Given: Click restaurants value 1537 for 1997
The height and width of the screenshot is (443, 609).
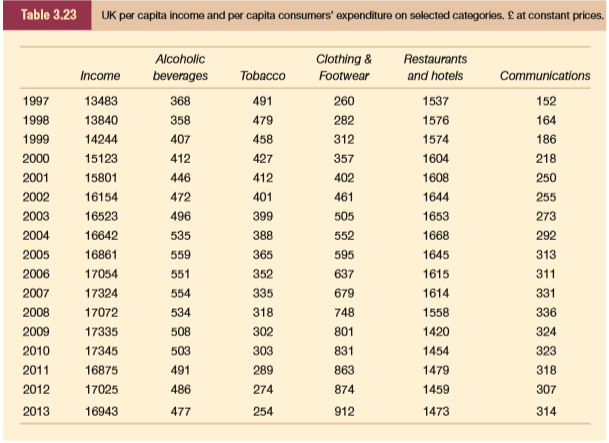Looking at the screenshot, I should 435,101.
